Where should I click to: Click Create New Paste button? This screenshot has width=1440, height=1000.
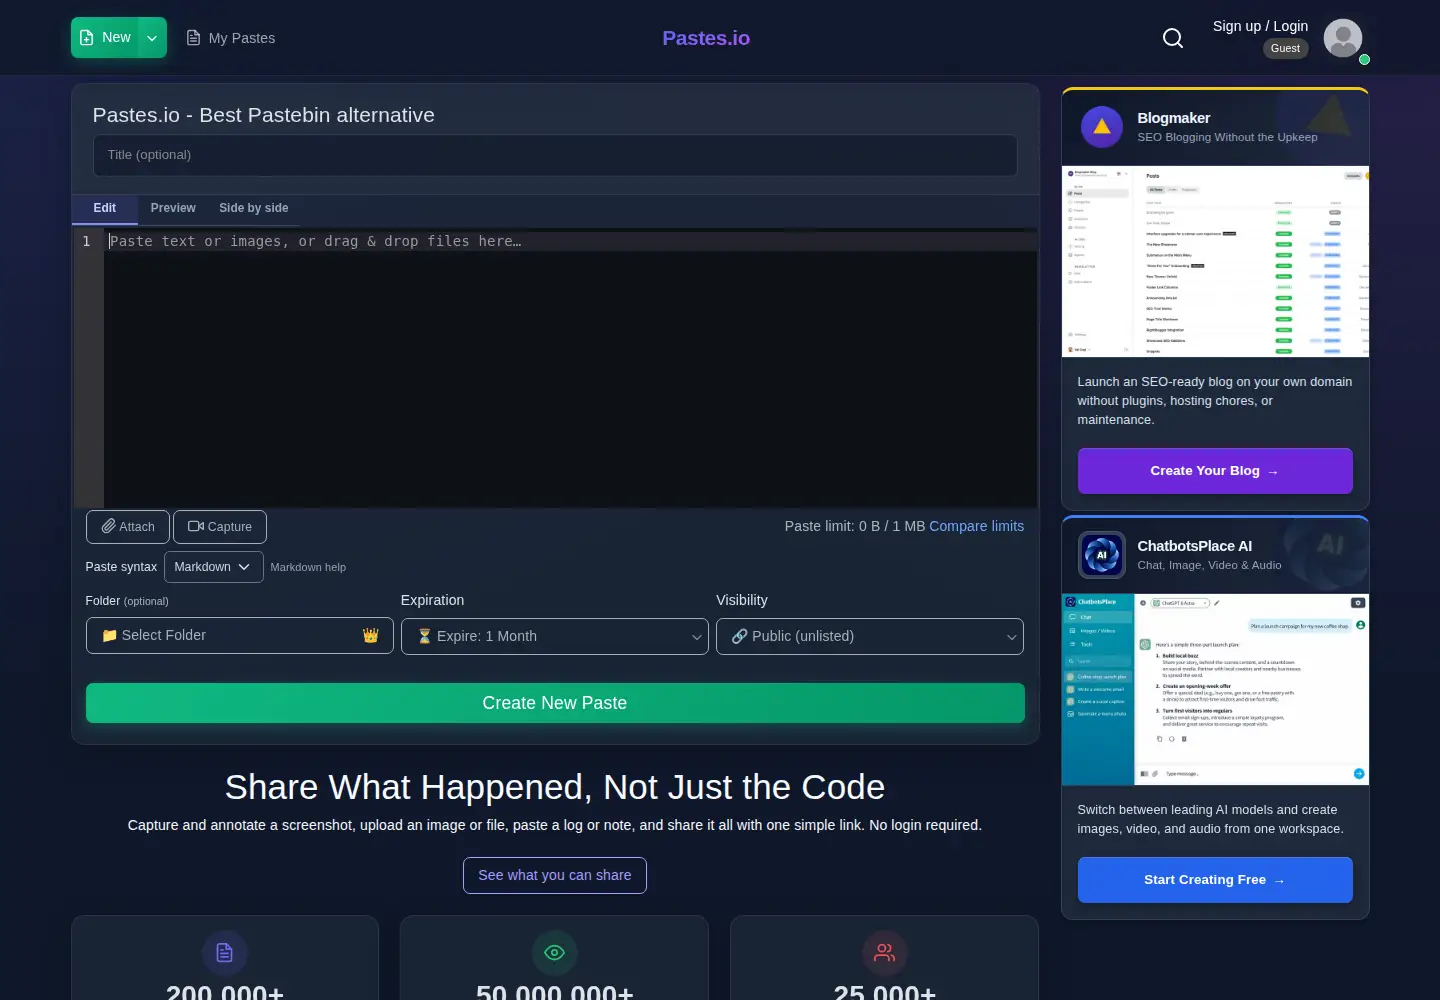(x=555, y=703)
